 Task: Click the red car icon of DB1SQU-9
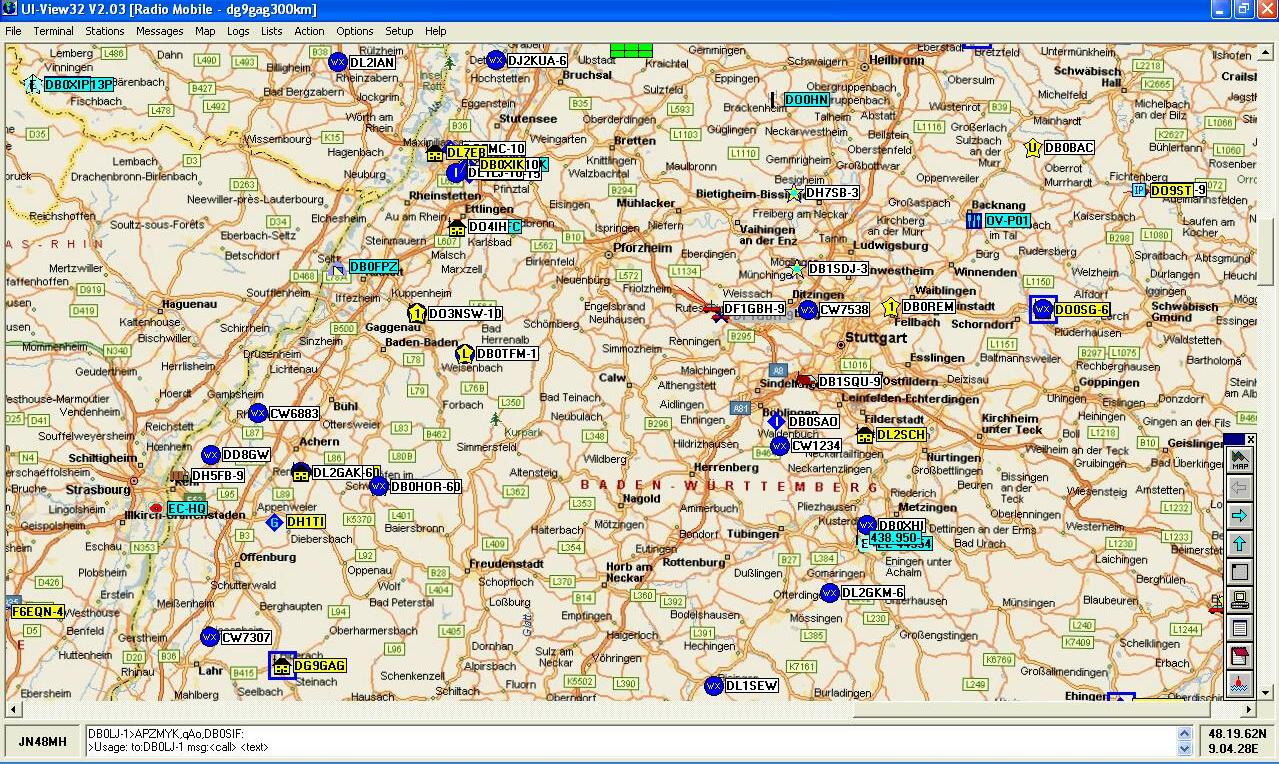[806, 381]
